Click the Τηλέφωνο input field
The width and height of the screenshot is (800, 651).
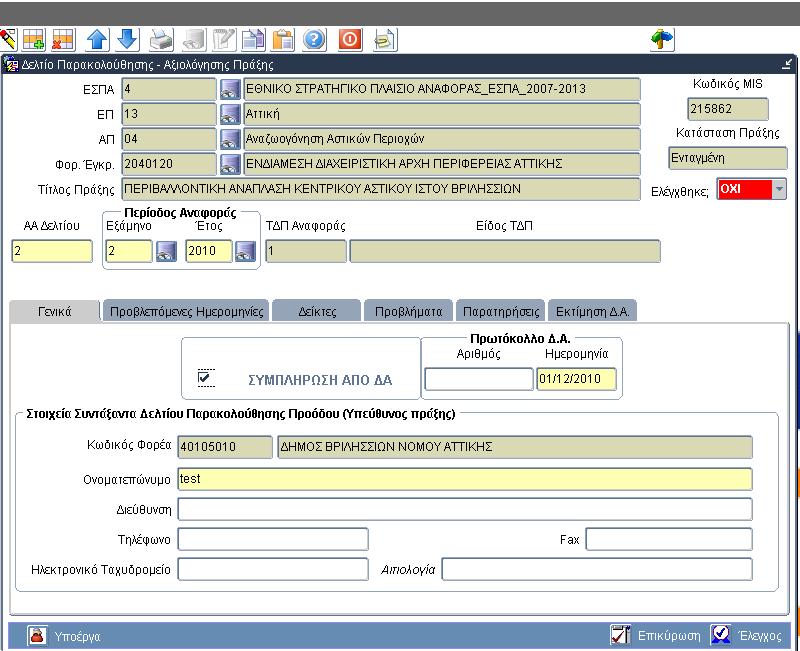point(273,539)
